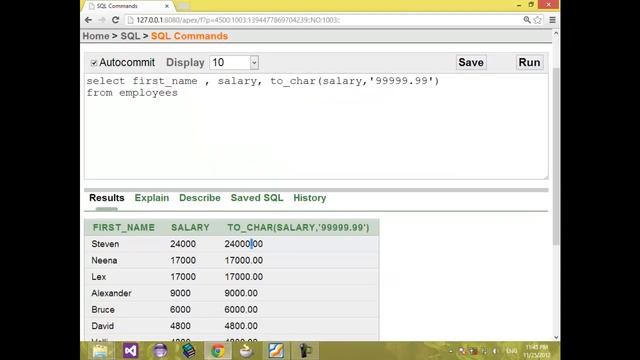This screenshot has height=360, width=640.
Task: Click the SQL Commands breadcrumb
Action: pyautogui.click(x=189, y=36)
